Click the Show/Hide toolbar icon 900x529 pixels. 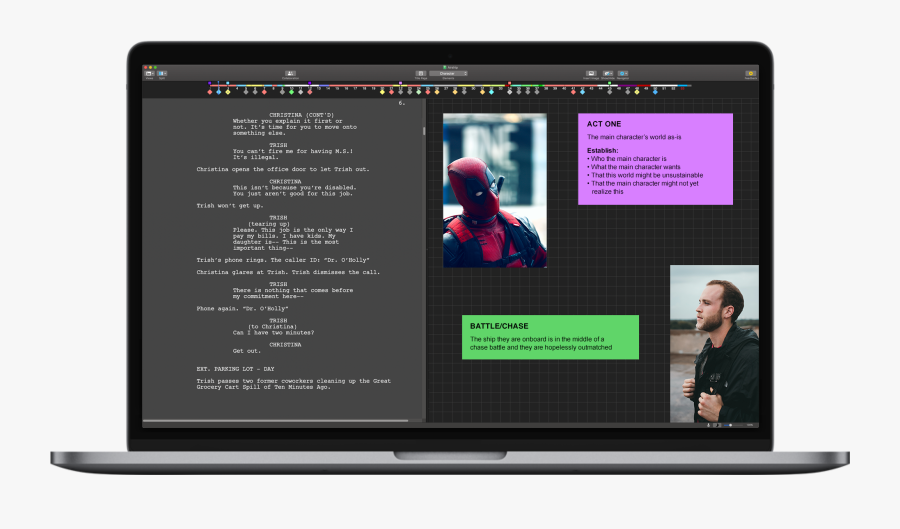point(608,74)
